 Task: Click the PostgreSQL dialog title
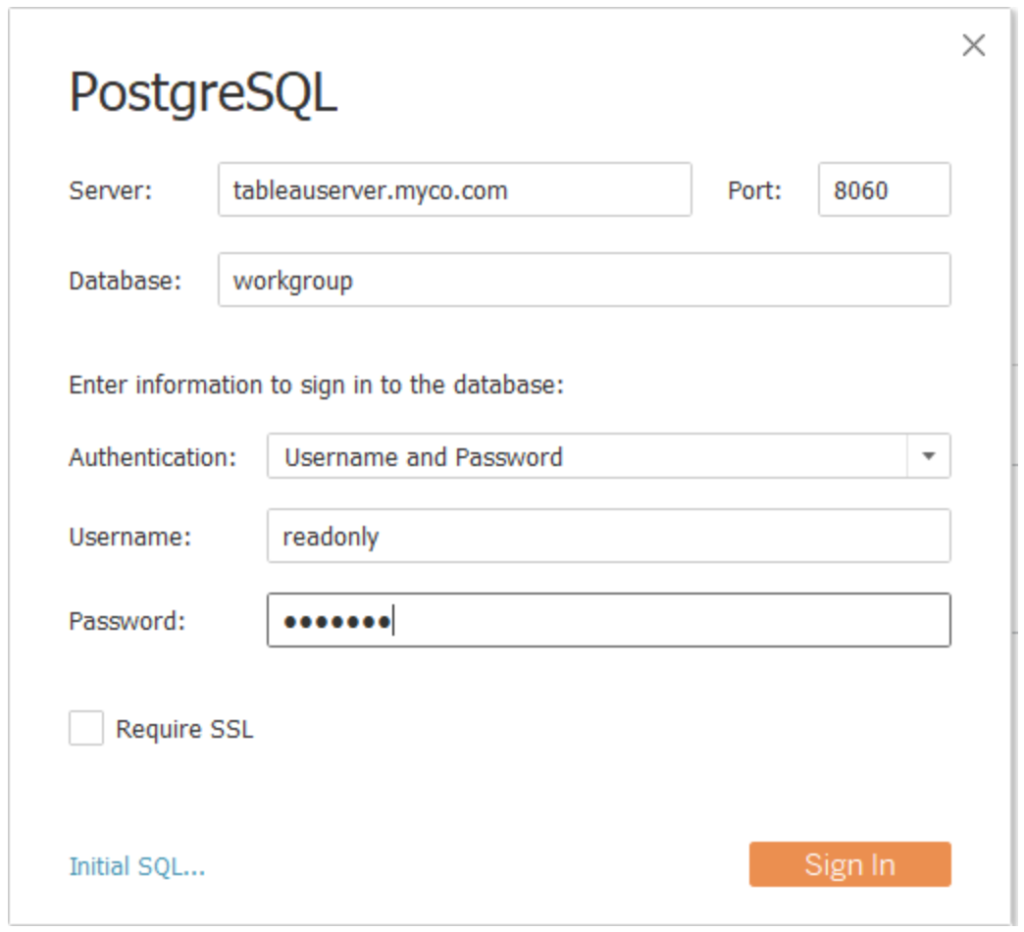coord(203,94)
